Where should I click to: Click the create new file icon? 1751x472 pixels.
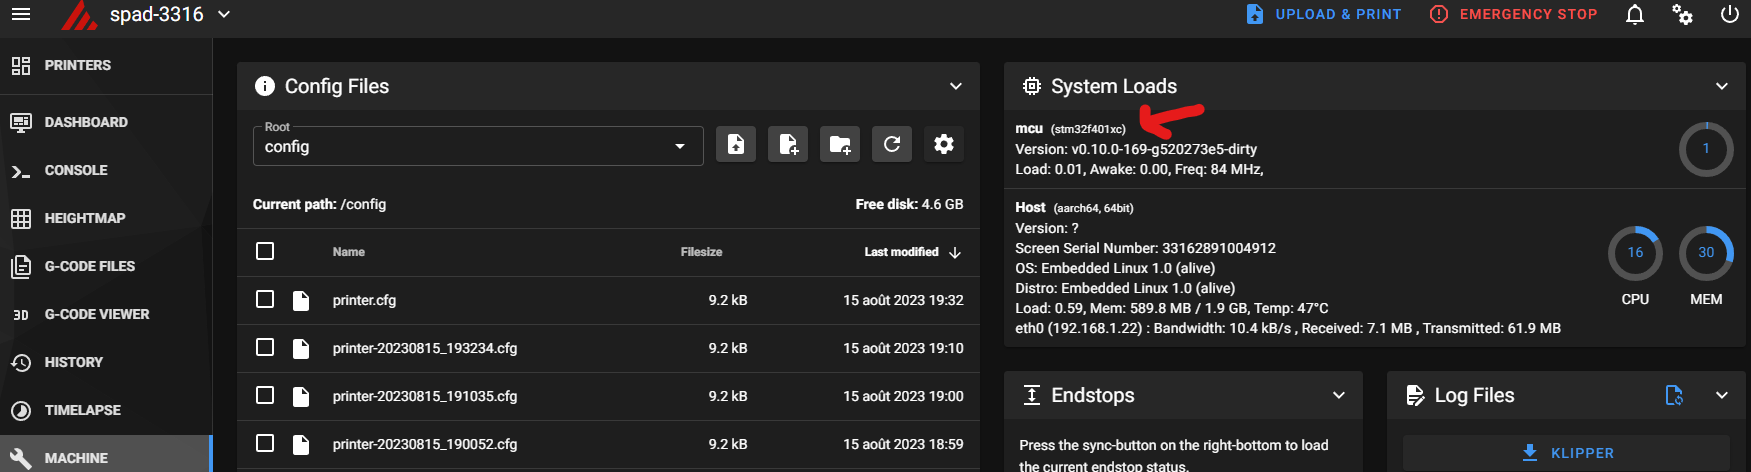tap(788, 144)
